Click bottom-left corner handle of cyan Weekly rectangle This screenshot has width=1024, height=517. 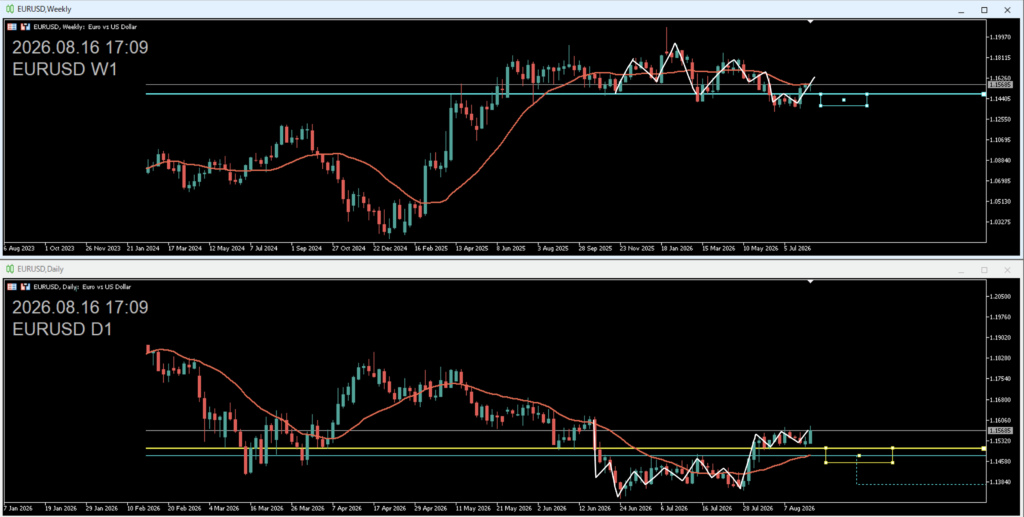click(x=821, y=106)
